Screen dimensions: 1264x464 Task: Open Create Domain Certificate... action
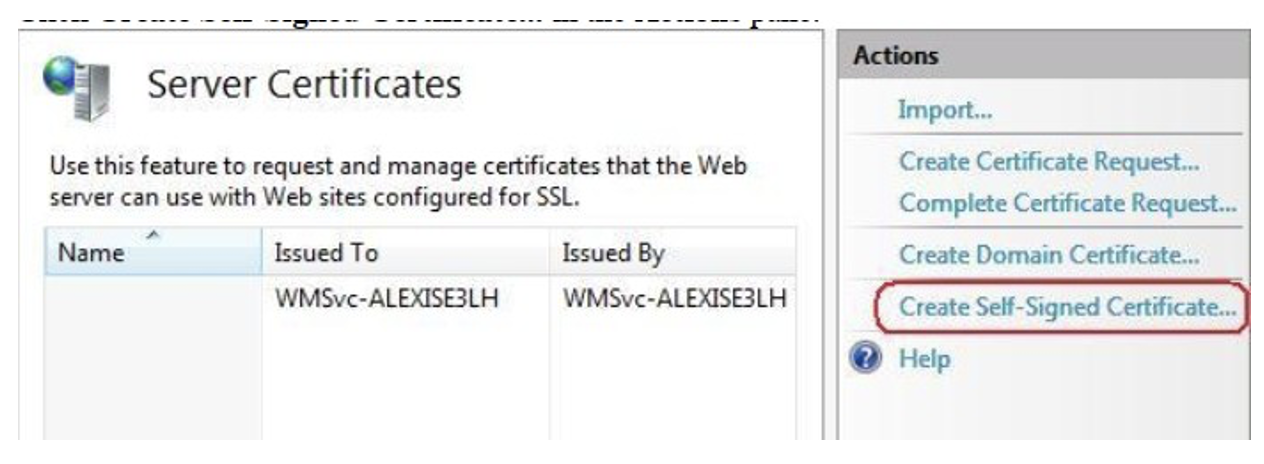1049,255
